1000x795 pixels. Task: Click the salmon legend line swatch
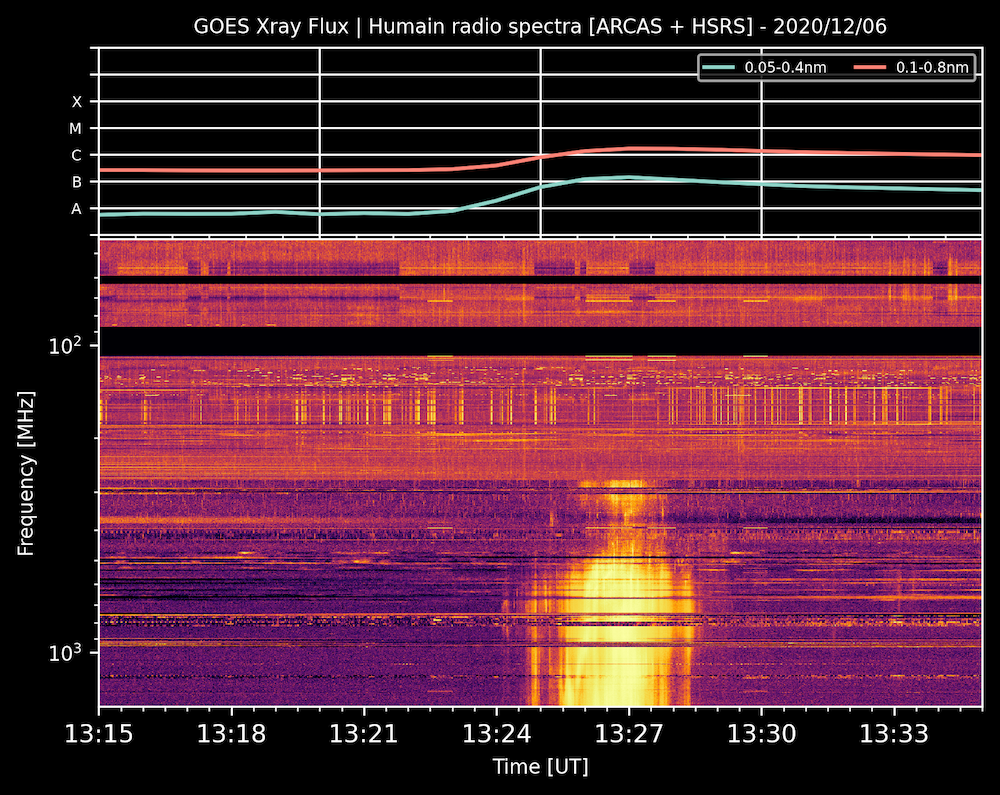(x=870, y=67)
